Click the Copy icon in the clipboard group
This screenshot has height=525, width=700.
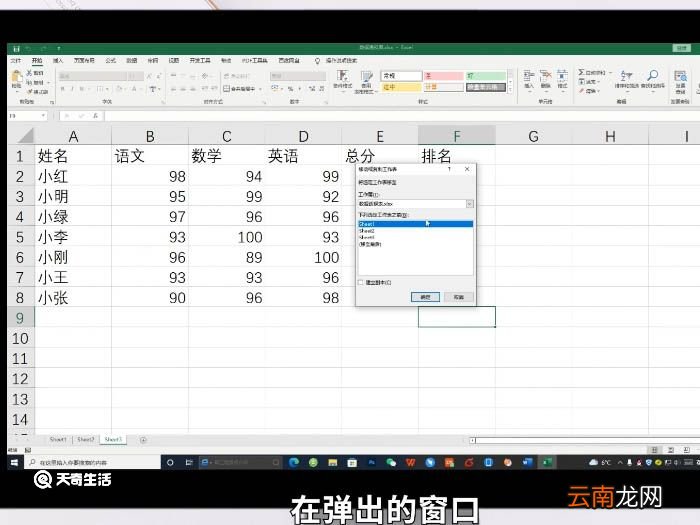[x=29, y=83]
